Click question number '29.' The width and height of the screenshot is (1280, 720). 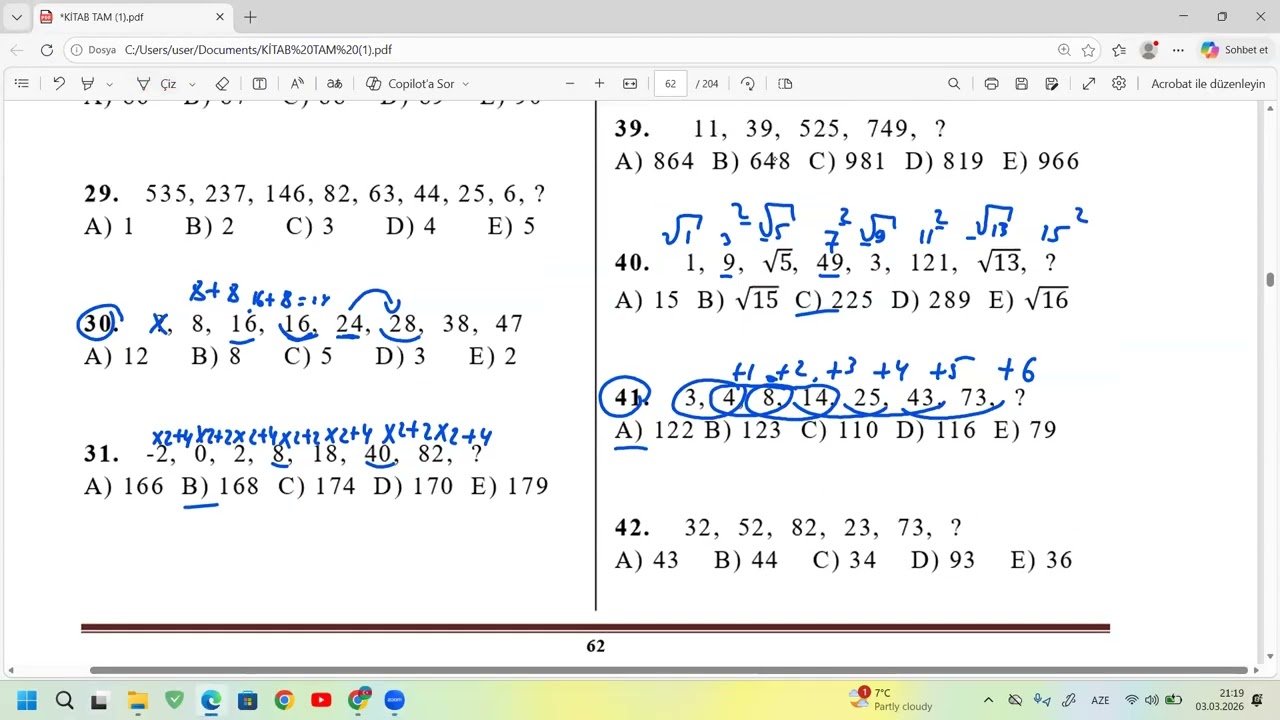(x=102, y=194)
